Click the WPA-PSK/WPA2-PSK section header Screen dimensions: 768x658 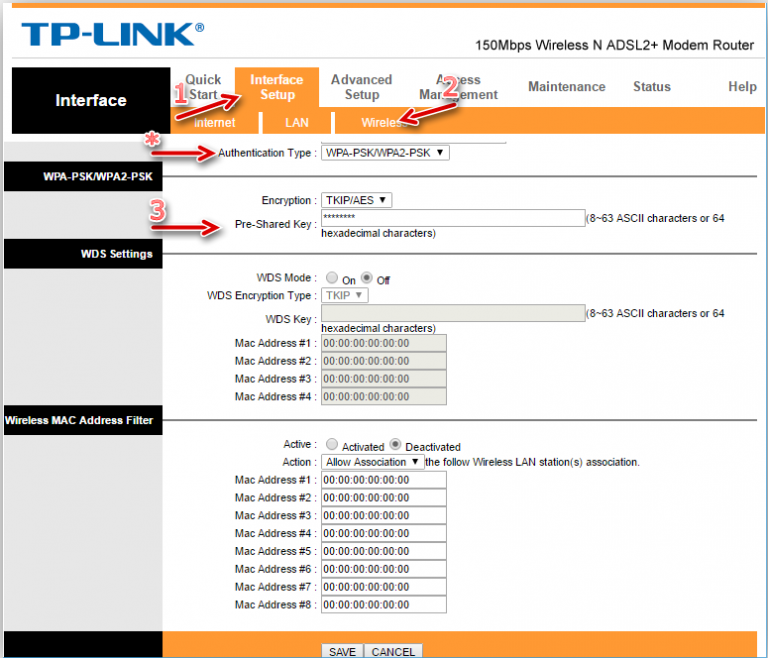(83, 176)
